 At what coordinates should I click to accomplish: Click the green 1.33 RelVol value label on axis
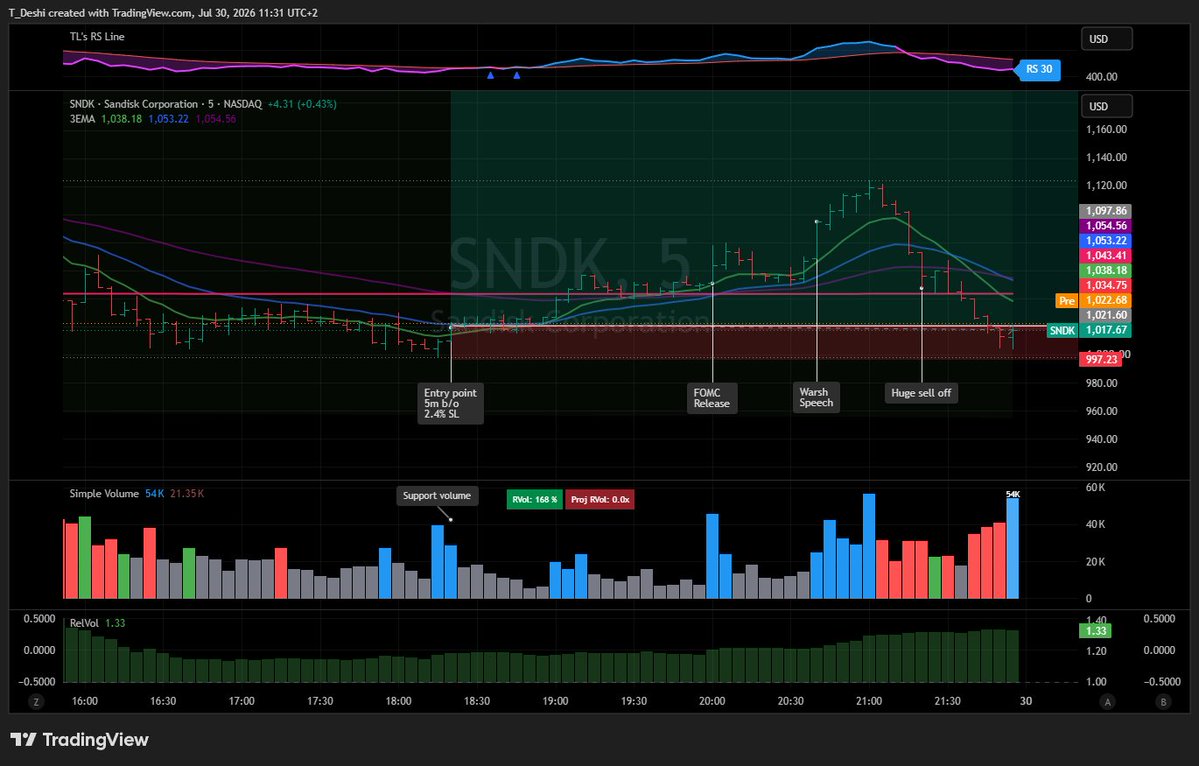1096,631
